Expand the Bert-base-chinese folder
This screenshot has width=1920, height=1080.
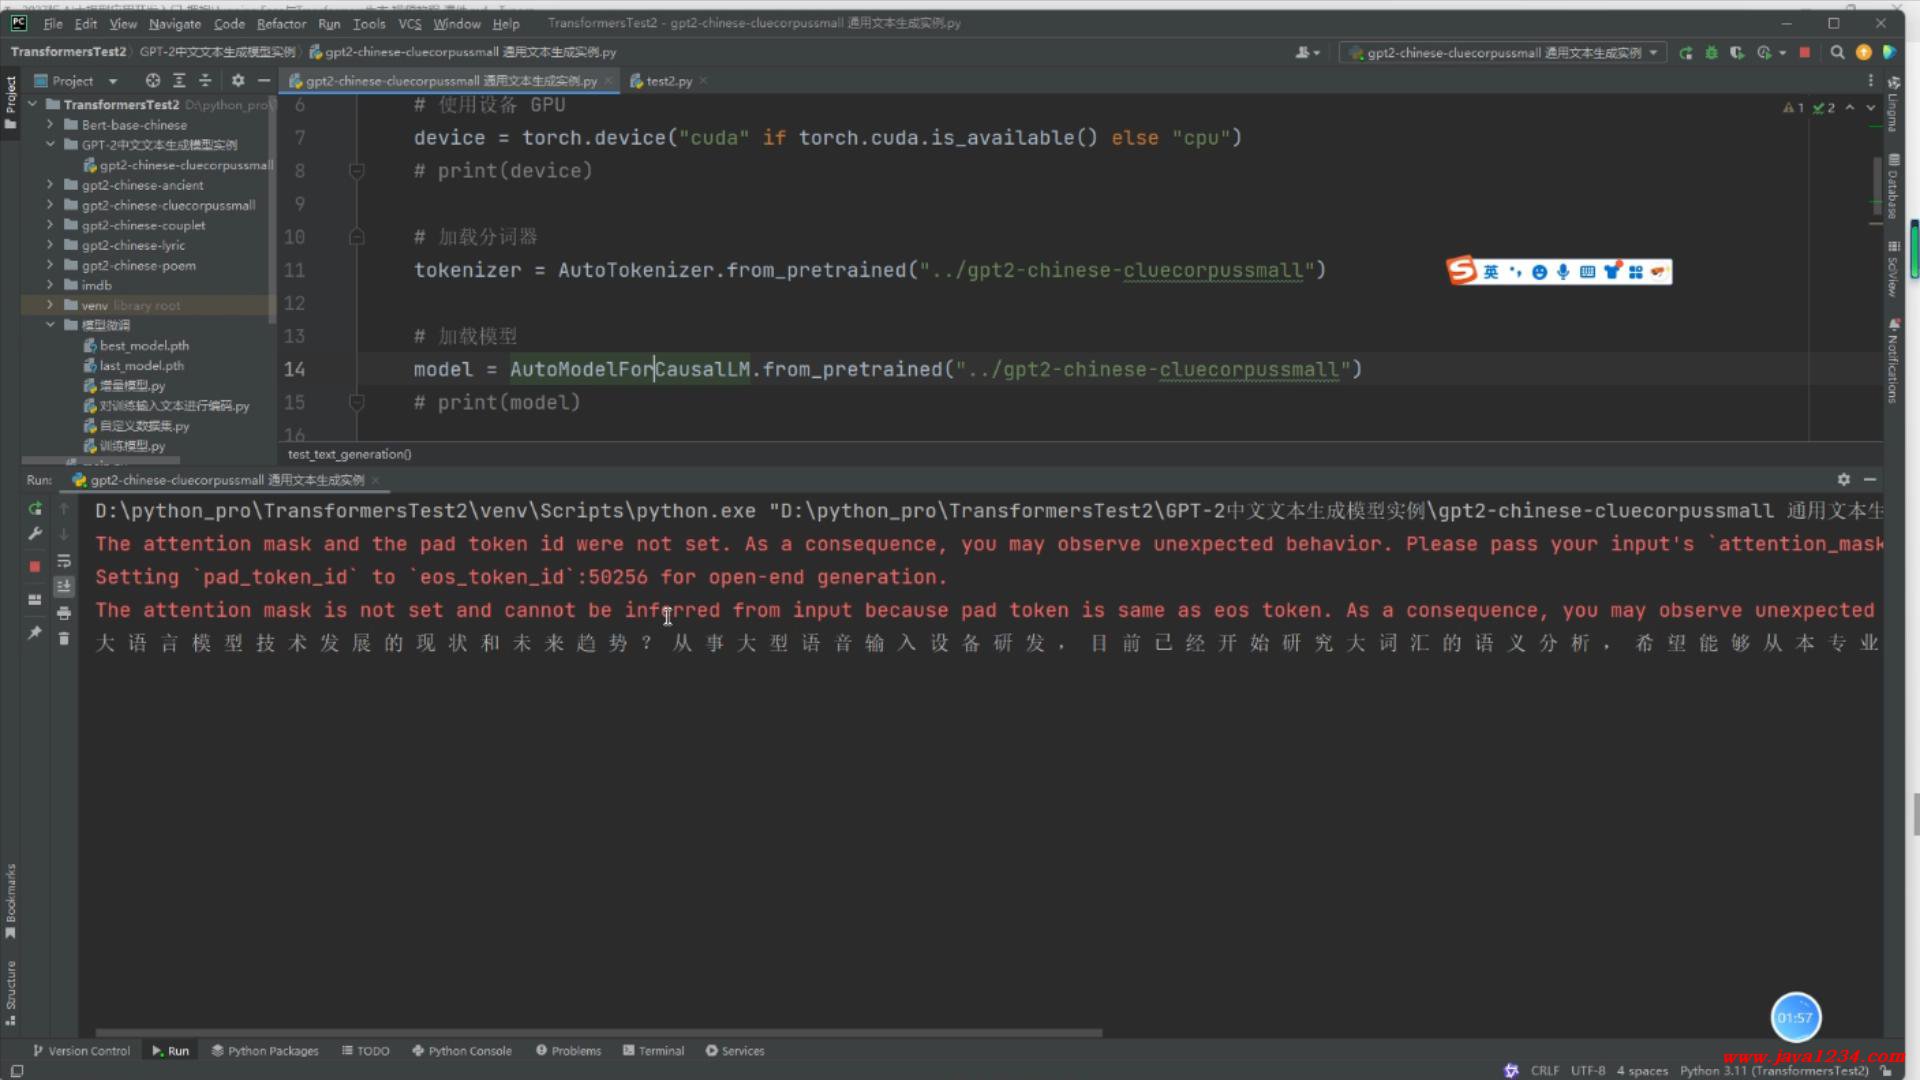50,125
